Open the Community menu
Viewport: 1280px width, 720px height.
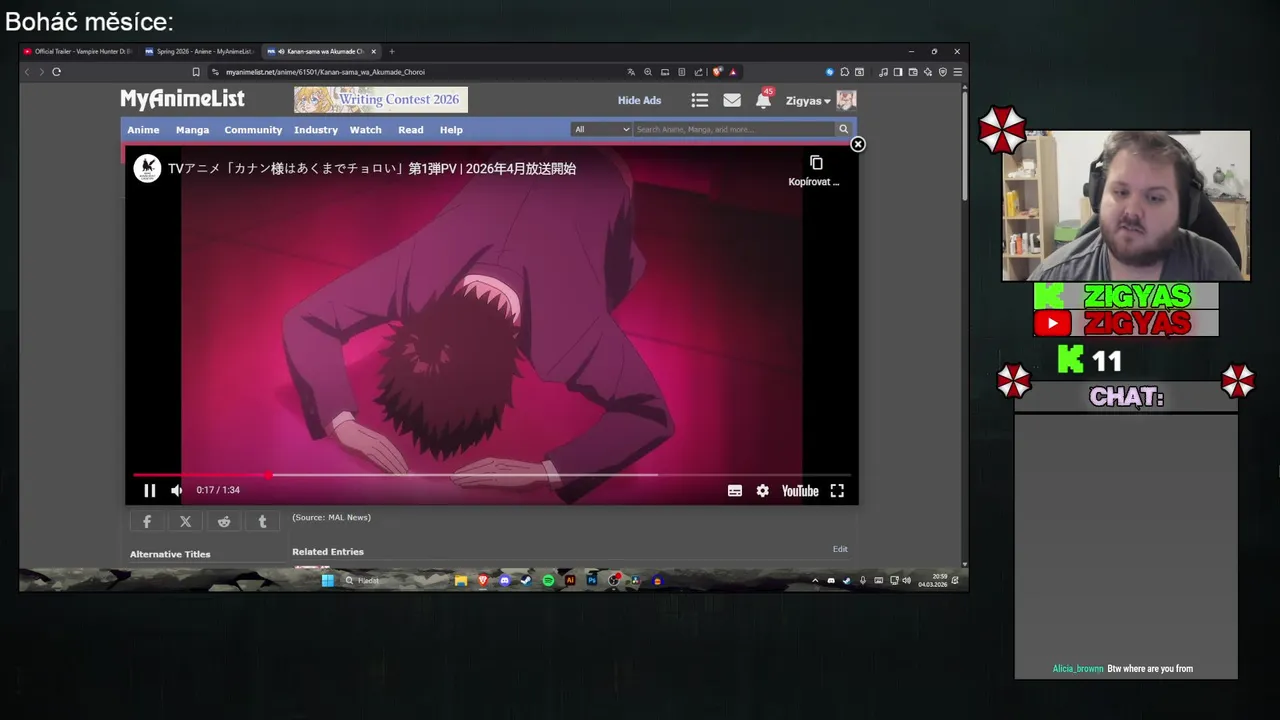[x=253, y=130]
